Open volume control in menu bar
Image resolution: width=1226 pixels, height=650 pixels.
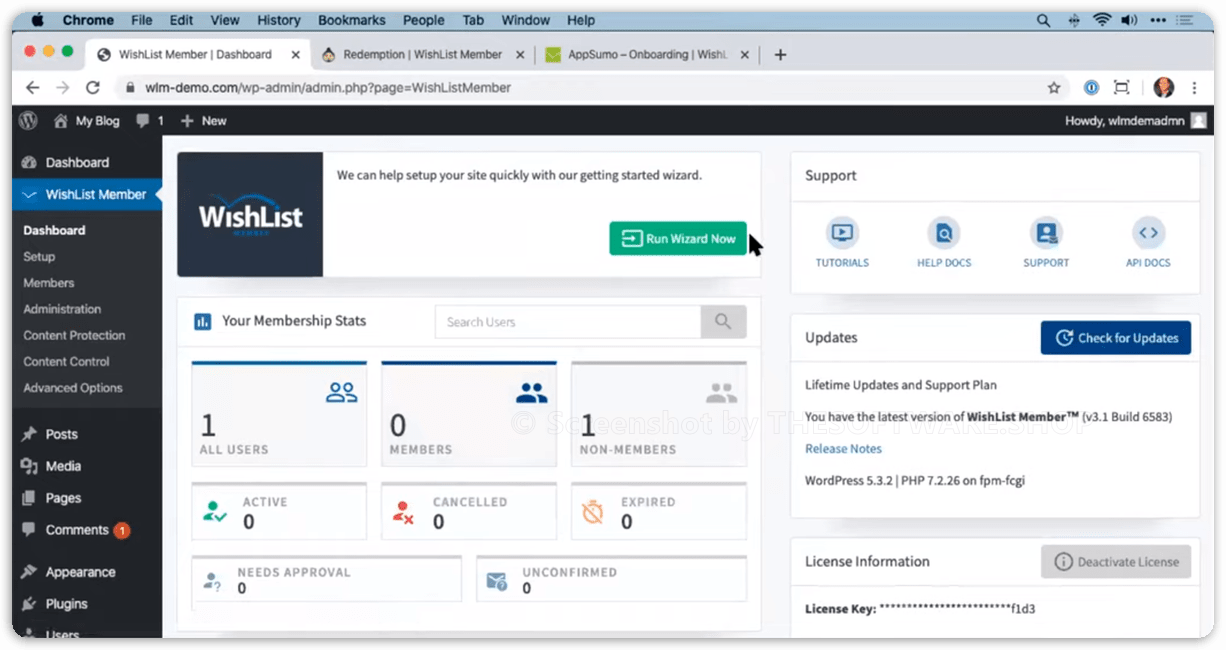[1130, 20]
